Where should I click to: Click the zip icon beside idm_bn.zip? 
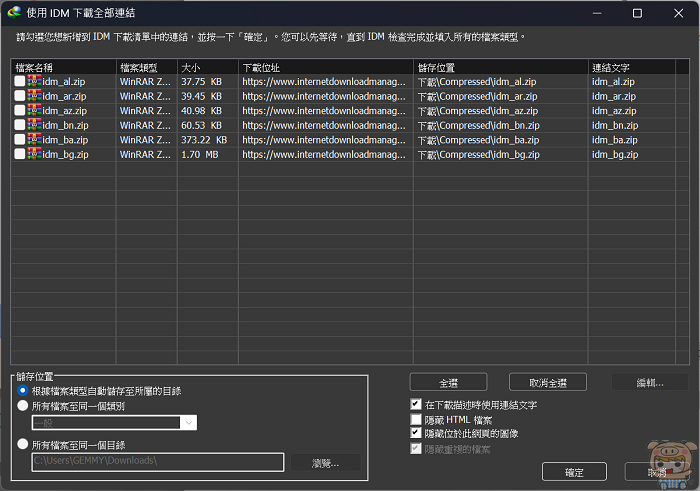35,125
